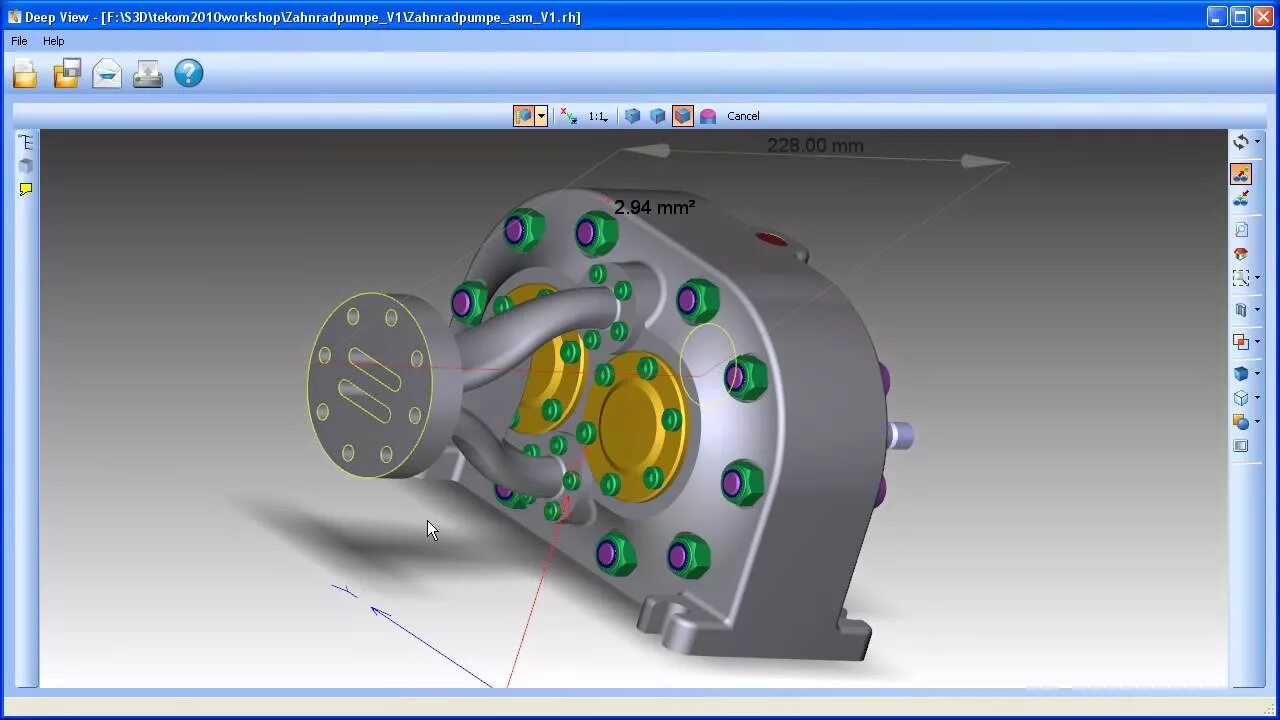The width and height of the screenshot is (1280, 720).
Task: Click the 228.00 mm dimension label
Action: click(815, 146)
